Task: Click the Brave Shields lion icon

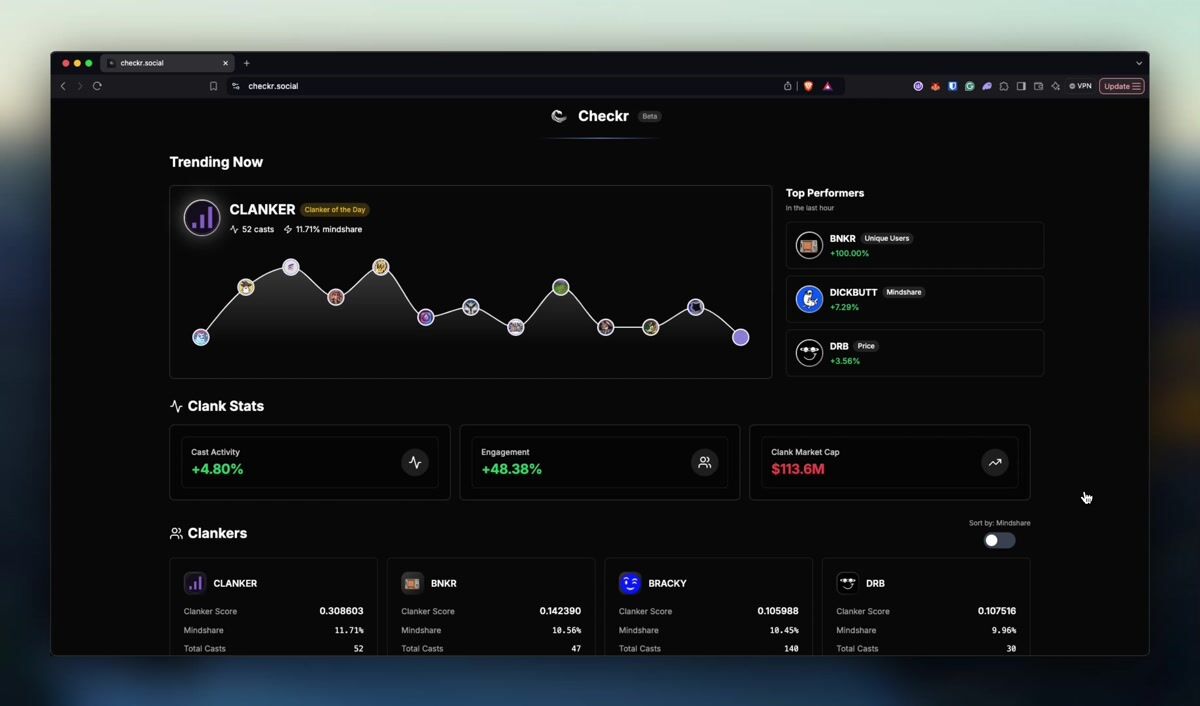Action: coord(808,86)
